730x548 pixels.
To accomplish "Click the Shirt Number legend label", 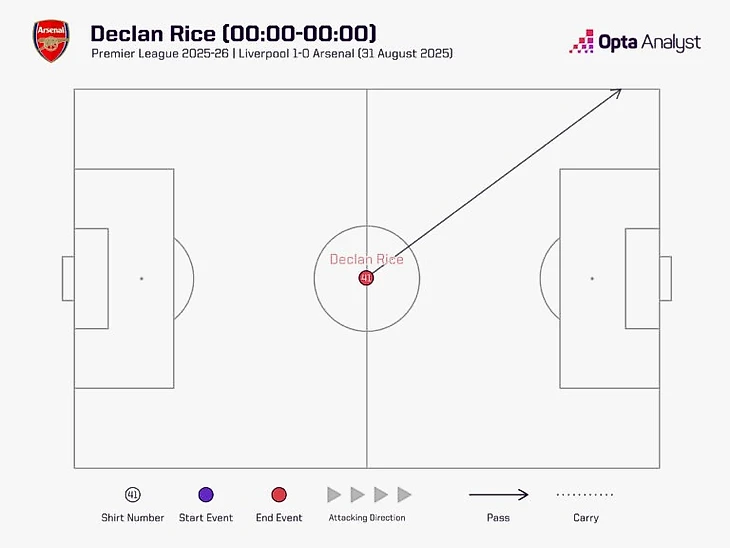I will pos(133,518).
